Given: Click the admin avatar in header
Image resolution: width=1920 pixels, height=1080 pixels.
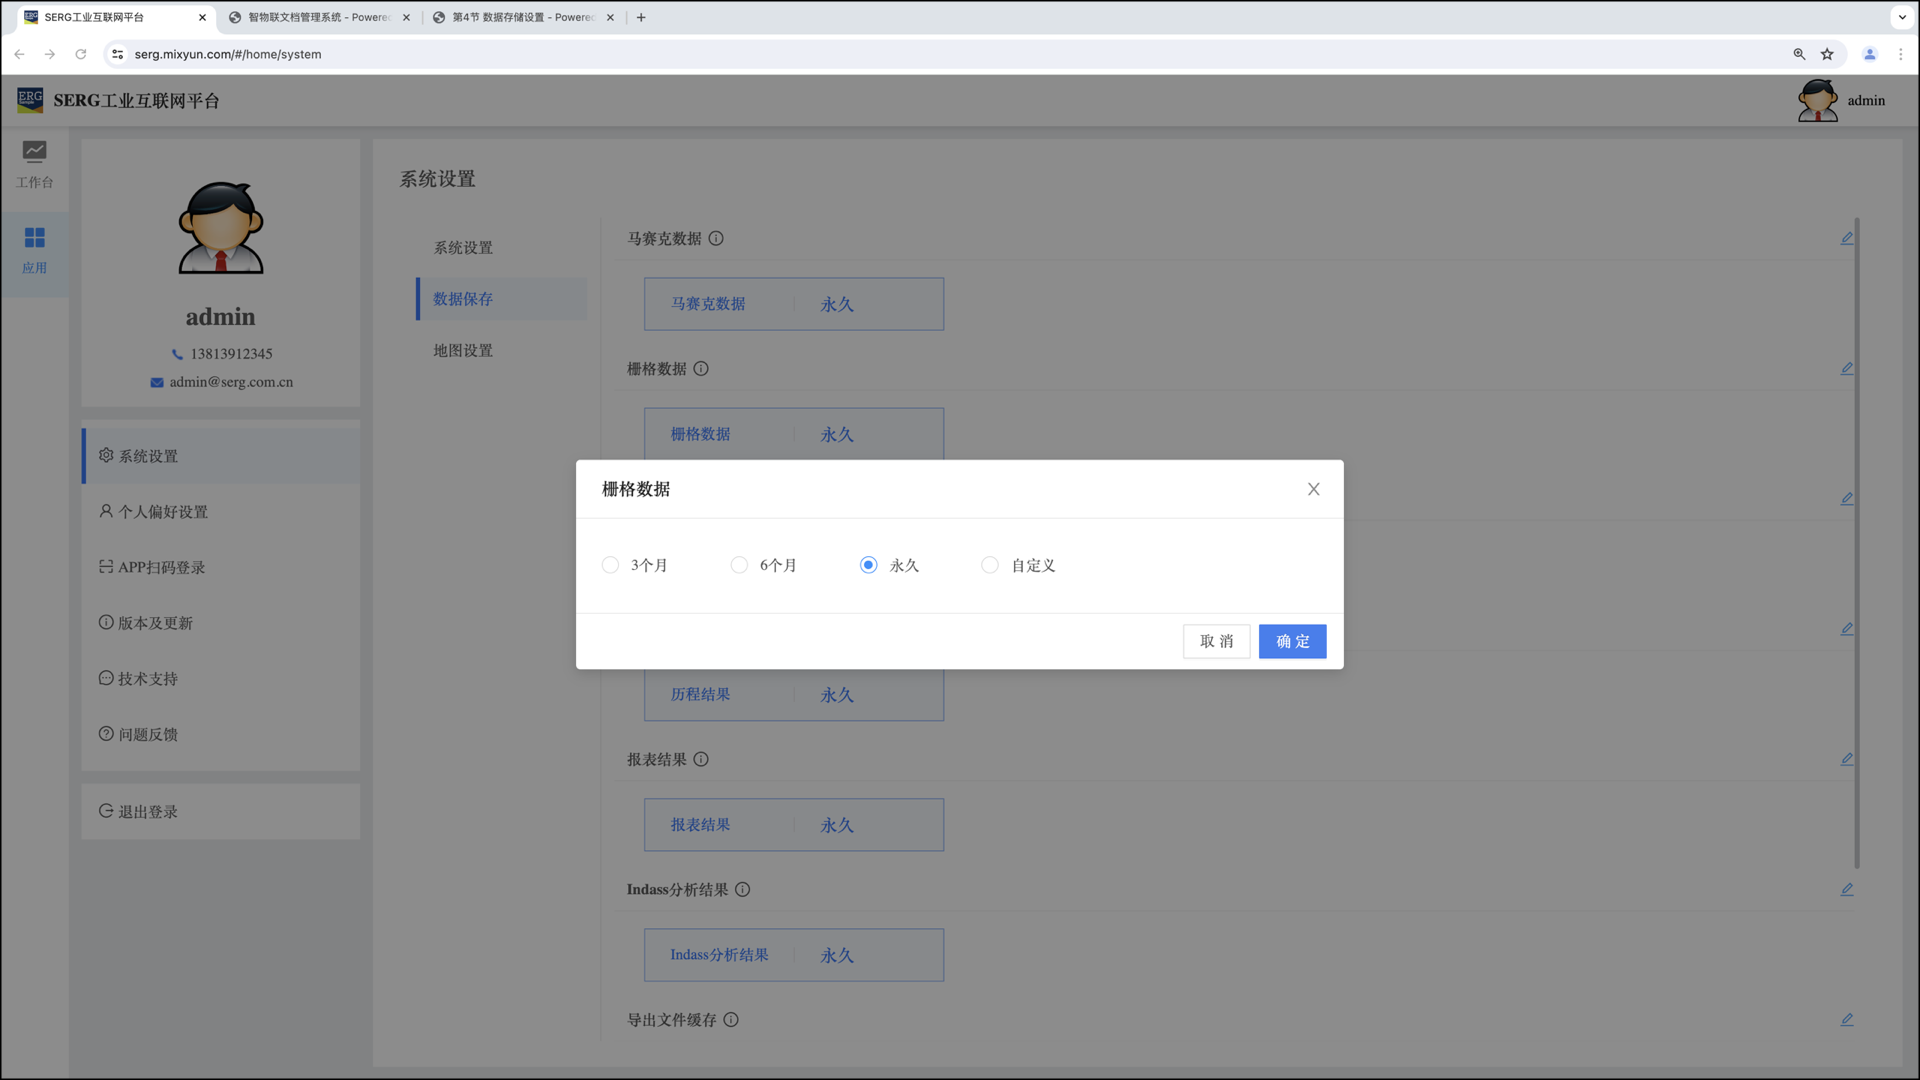Looking at the screenshot, I should click(1817, 100).
